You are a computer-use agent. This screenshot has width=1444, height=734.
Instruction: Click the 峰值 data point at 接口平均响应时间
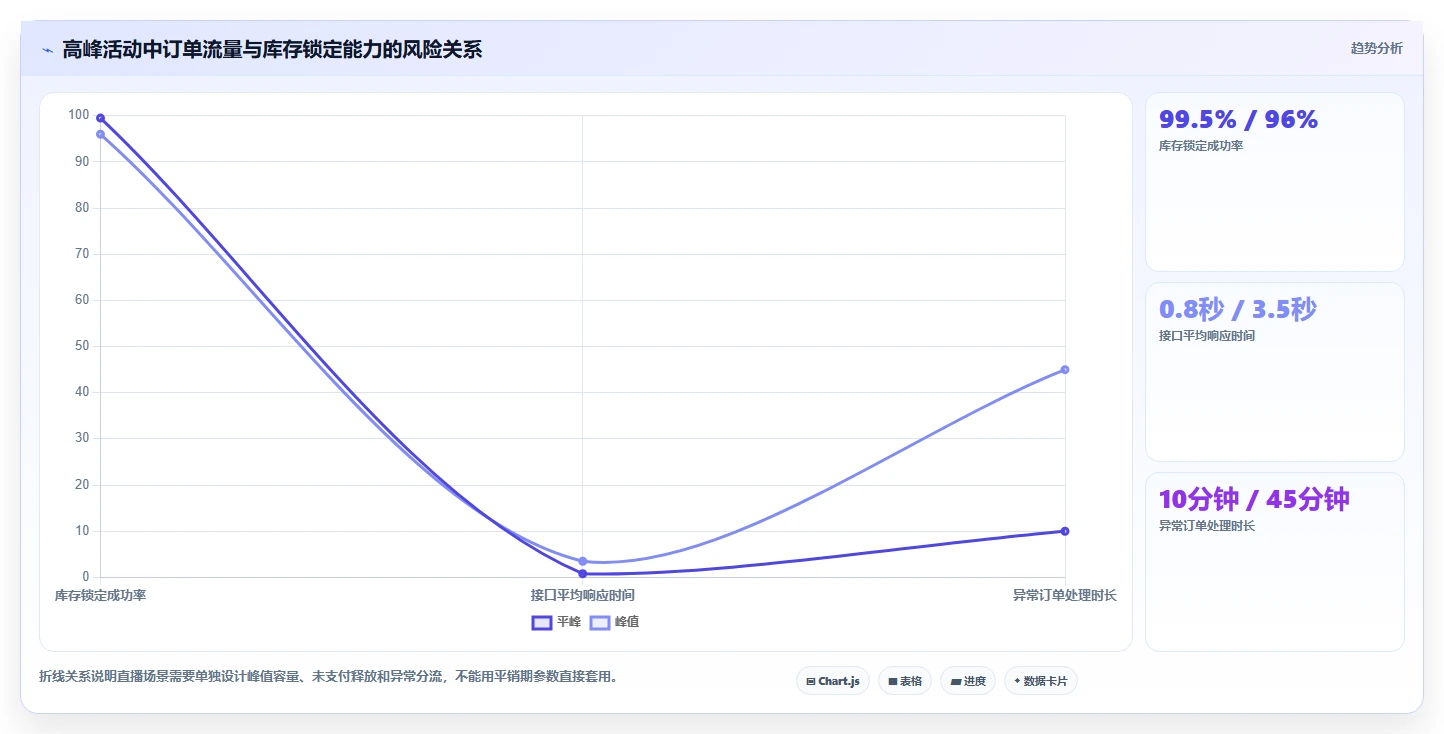pos(583,561)
